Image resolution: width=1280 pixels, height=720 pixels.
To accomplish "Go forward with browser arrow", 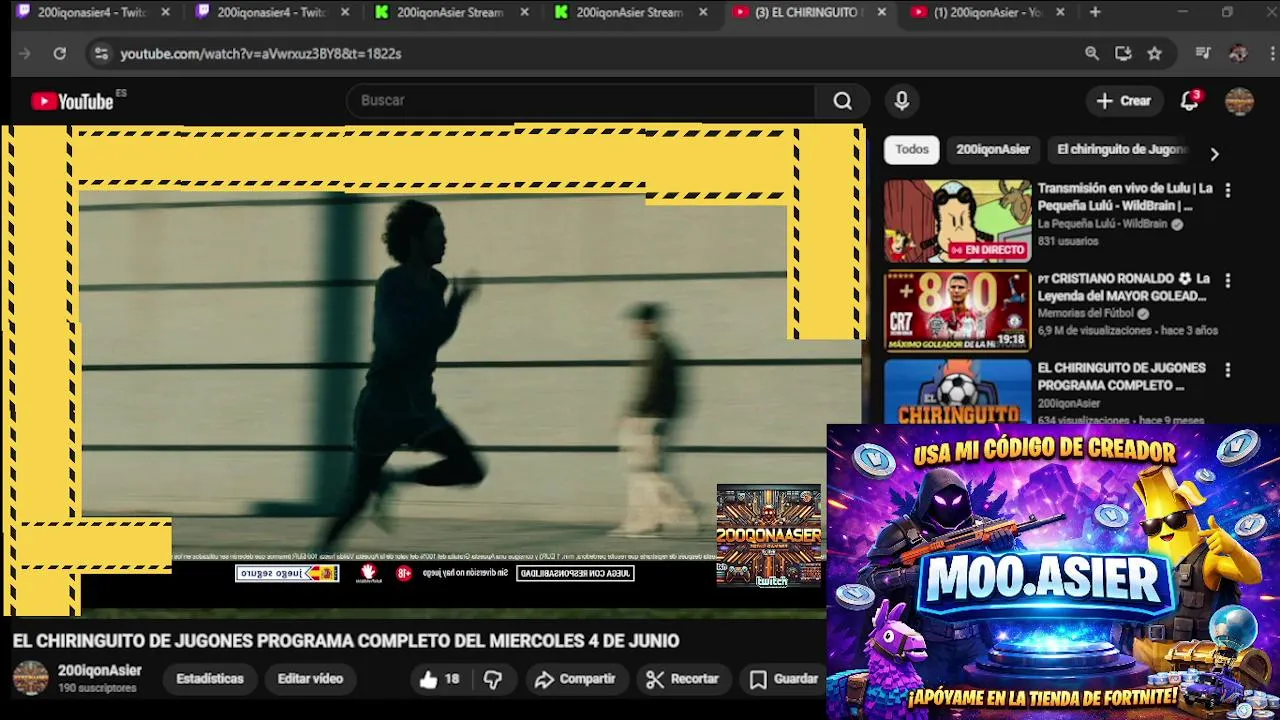I will pos(25,54).
